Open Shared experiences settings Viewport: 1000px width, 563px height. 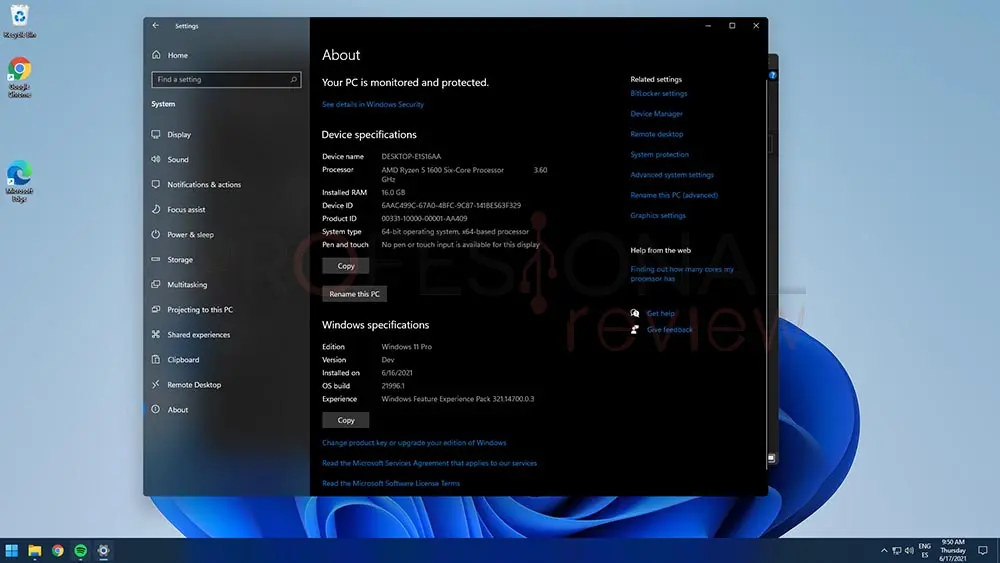click(x=191, y=335)
